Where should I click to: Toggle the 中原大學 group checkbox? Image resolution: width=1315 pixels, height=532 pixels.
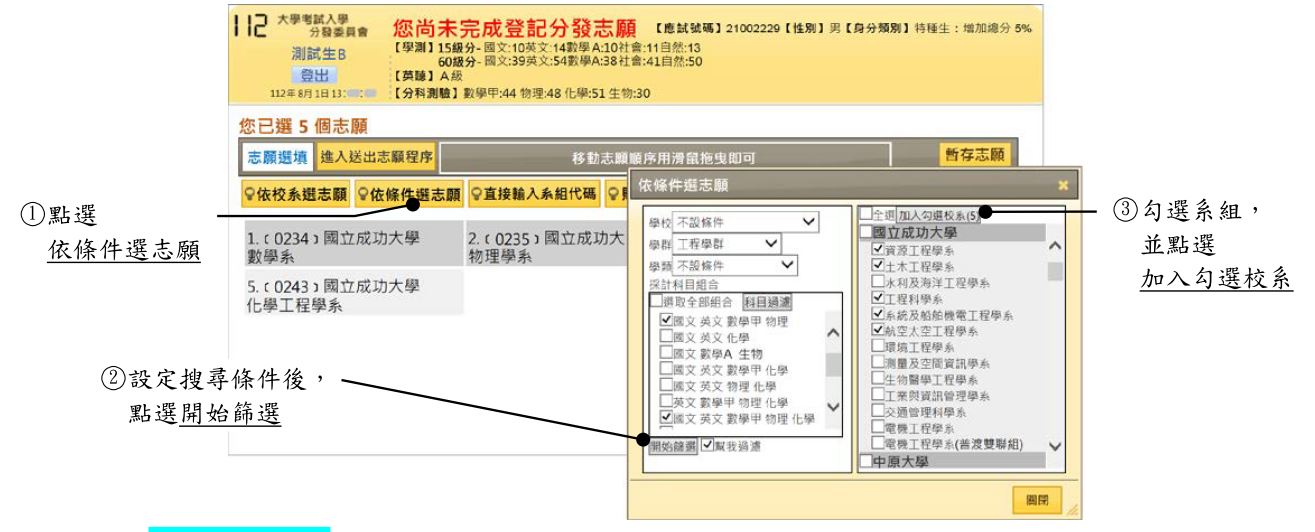tap(866, 460)
